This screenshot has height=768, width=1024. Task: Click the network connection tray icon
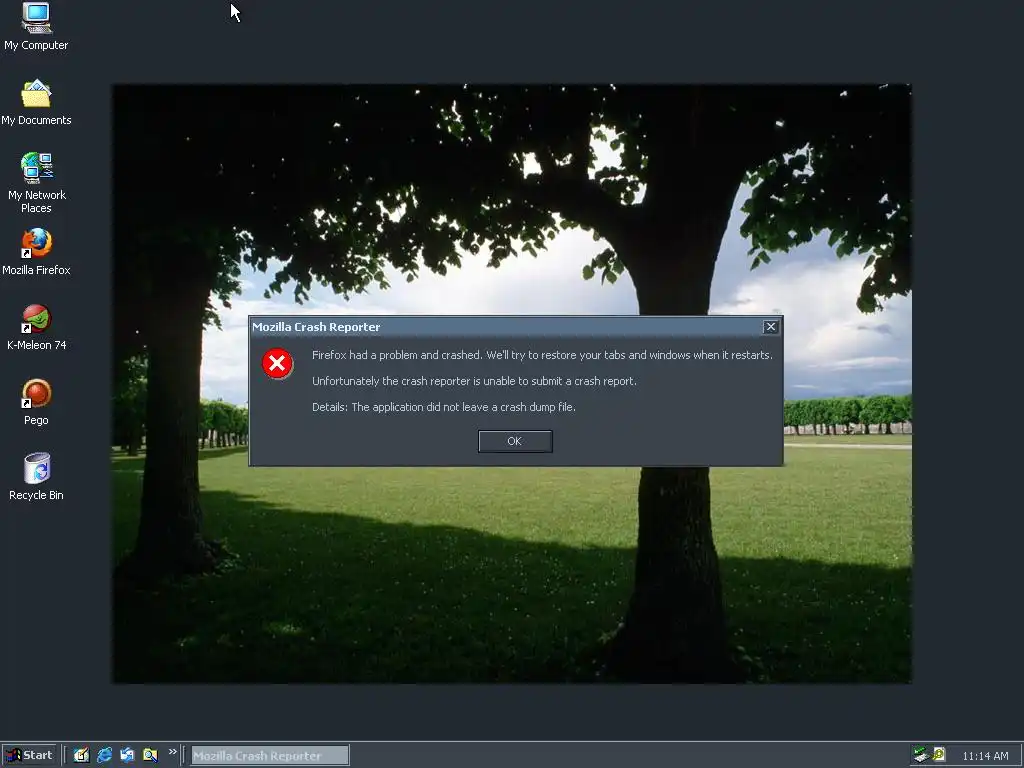(921, 755)
